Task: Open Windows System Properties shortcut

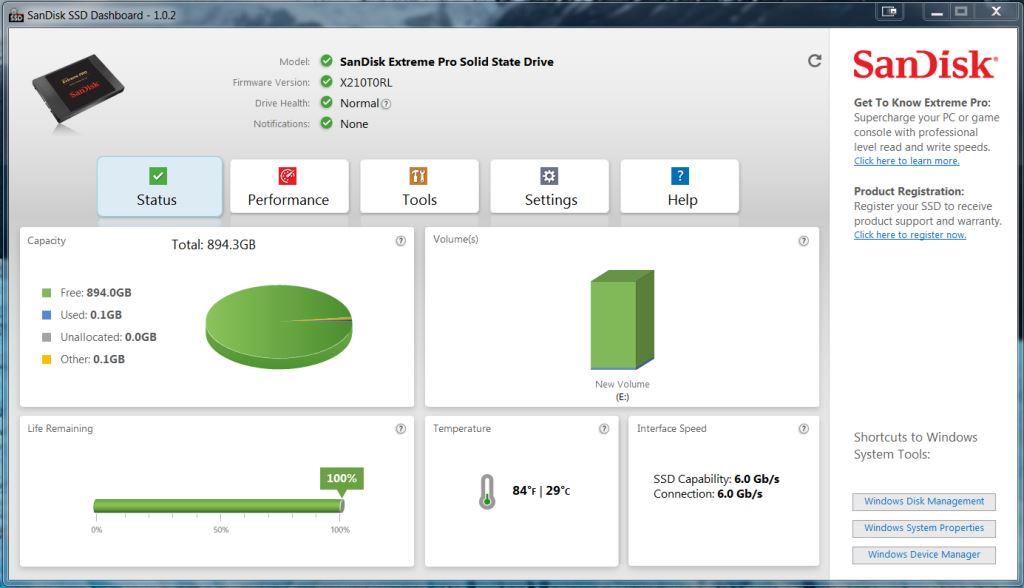Action: click(924, 528)
